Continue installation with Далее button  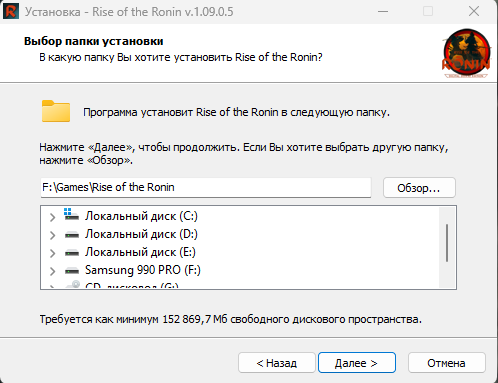357,363
